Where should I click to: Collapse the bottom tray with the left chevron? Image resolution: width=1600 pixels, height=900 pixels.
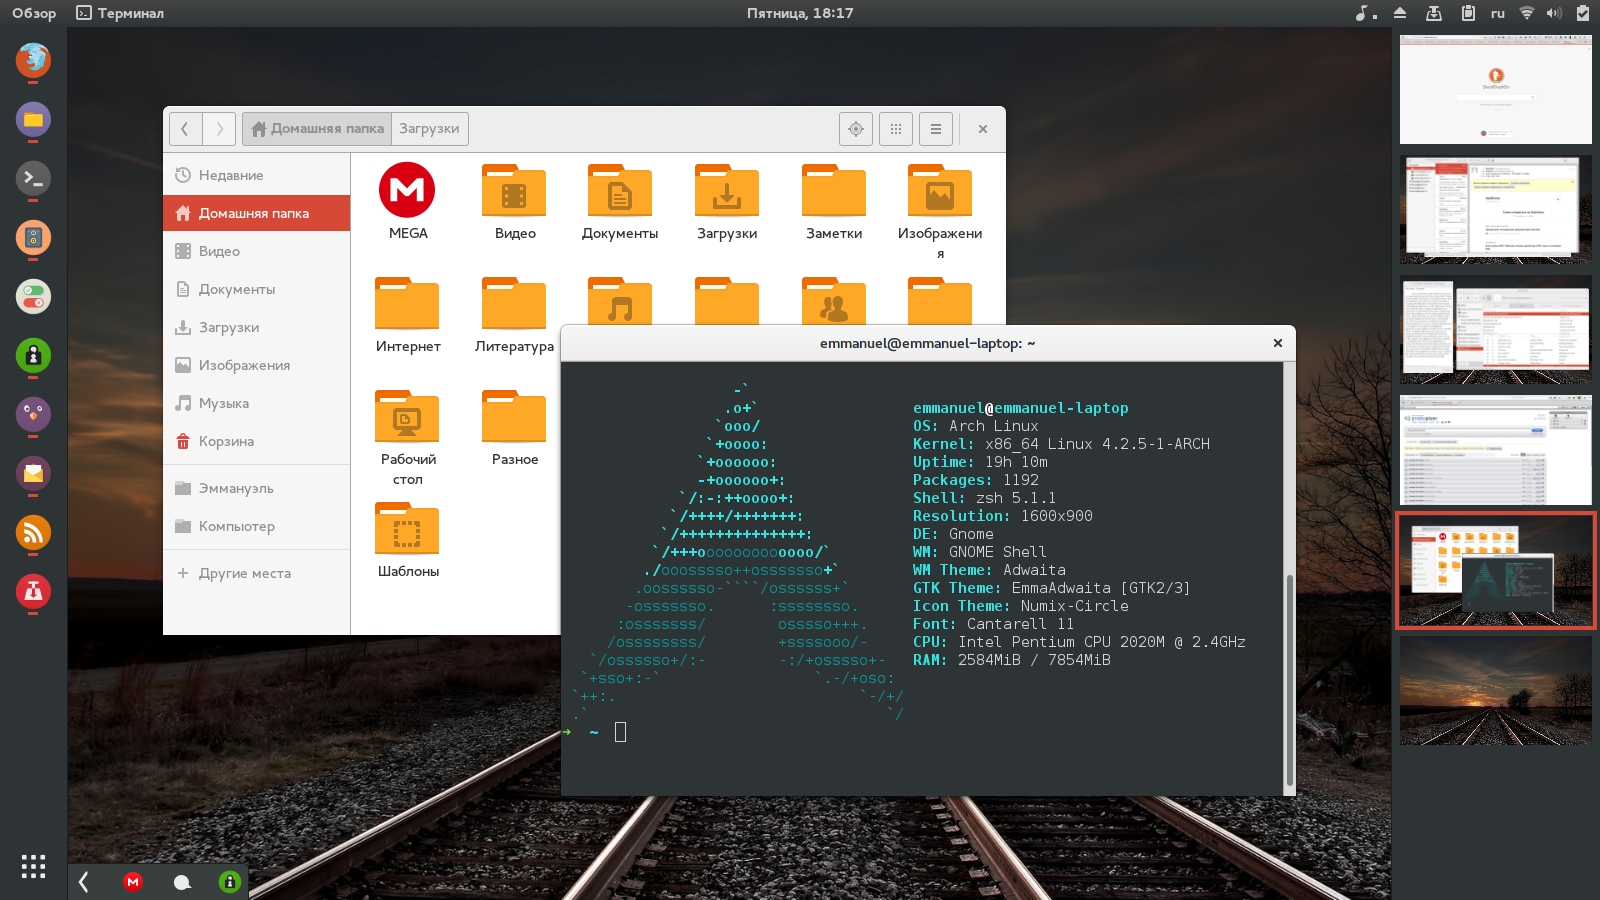[84, 881]
